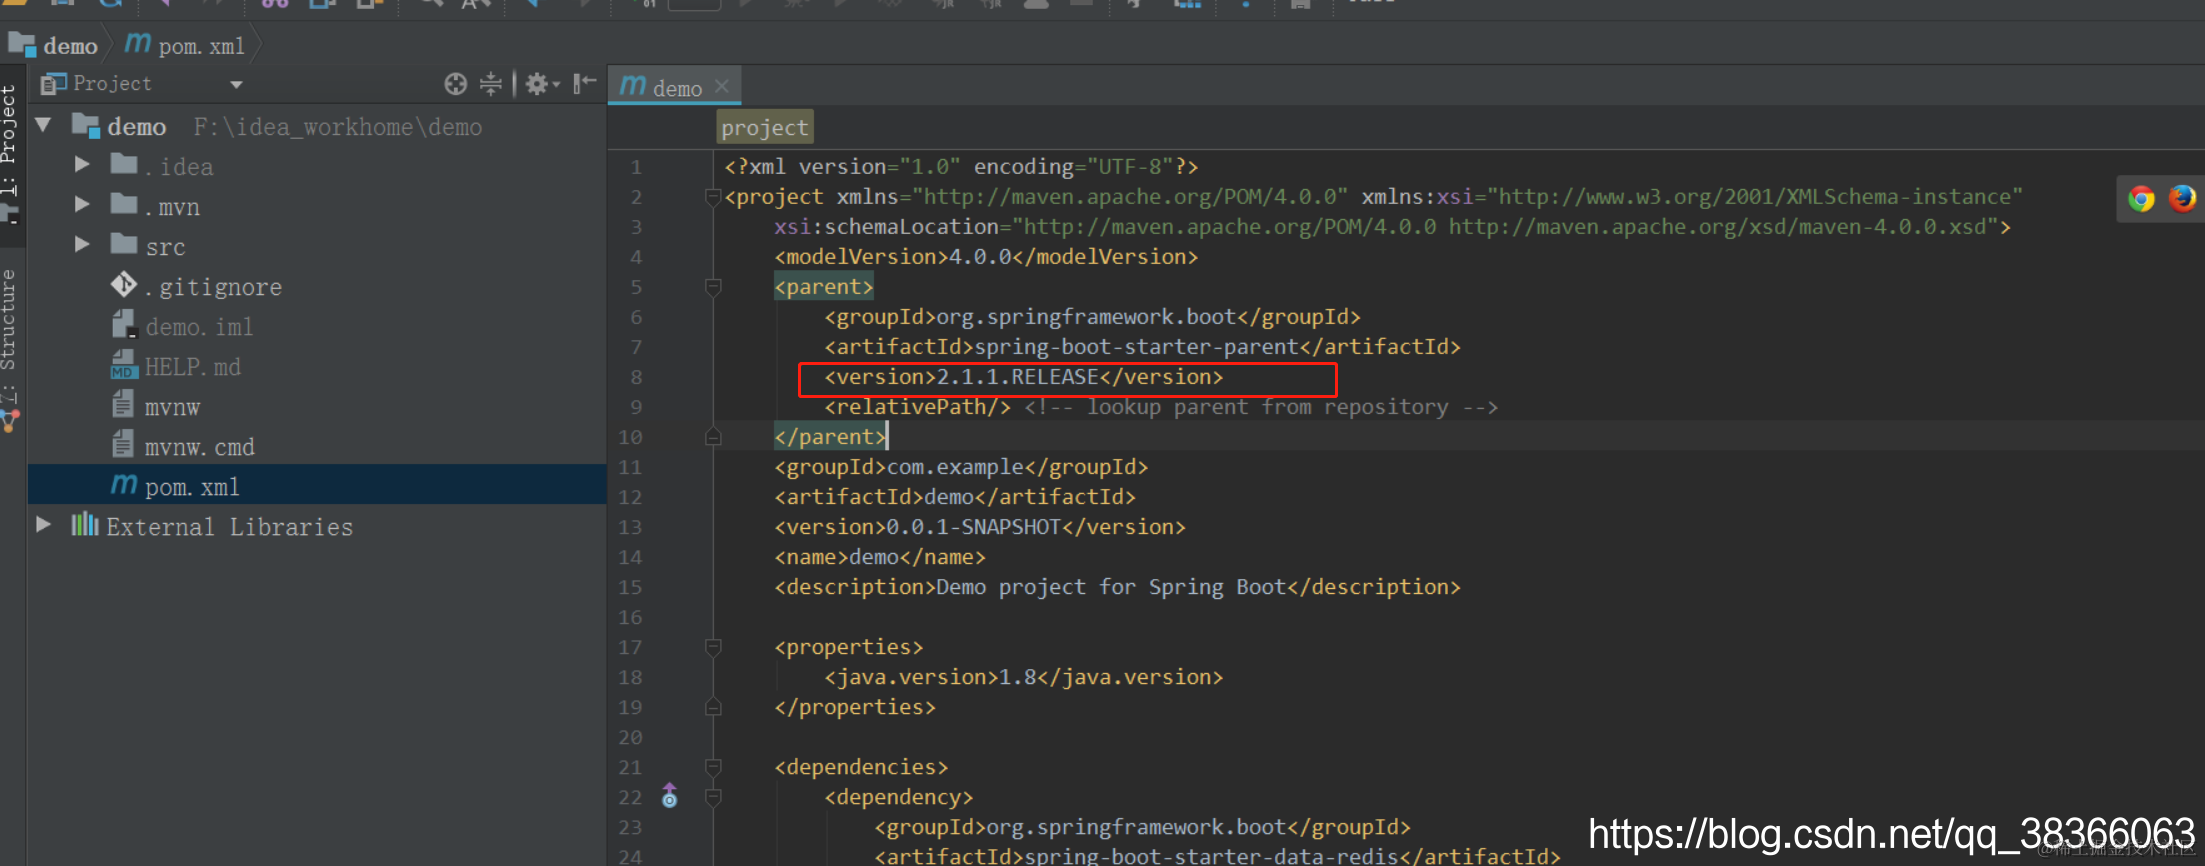Click the demo module folder icon in tree
Screen dimensions: 2205x866
click(85, 126)
